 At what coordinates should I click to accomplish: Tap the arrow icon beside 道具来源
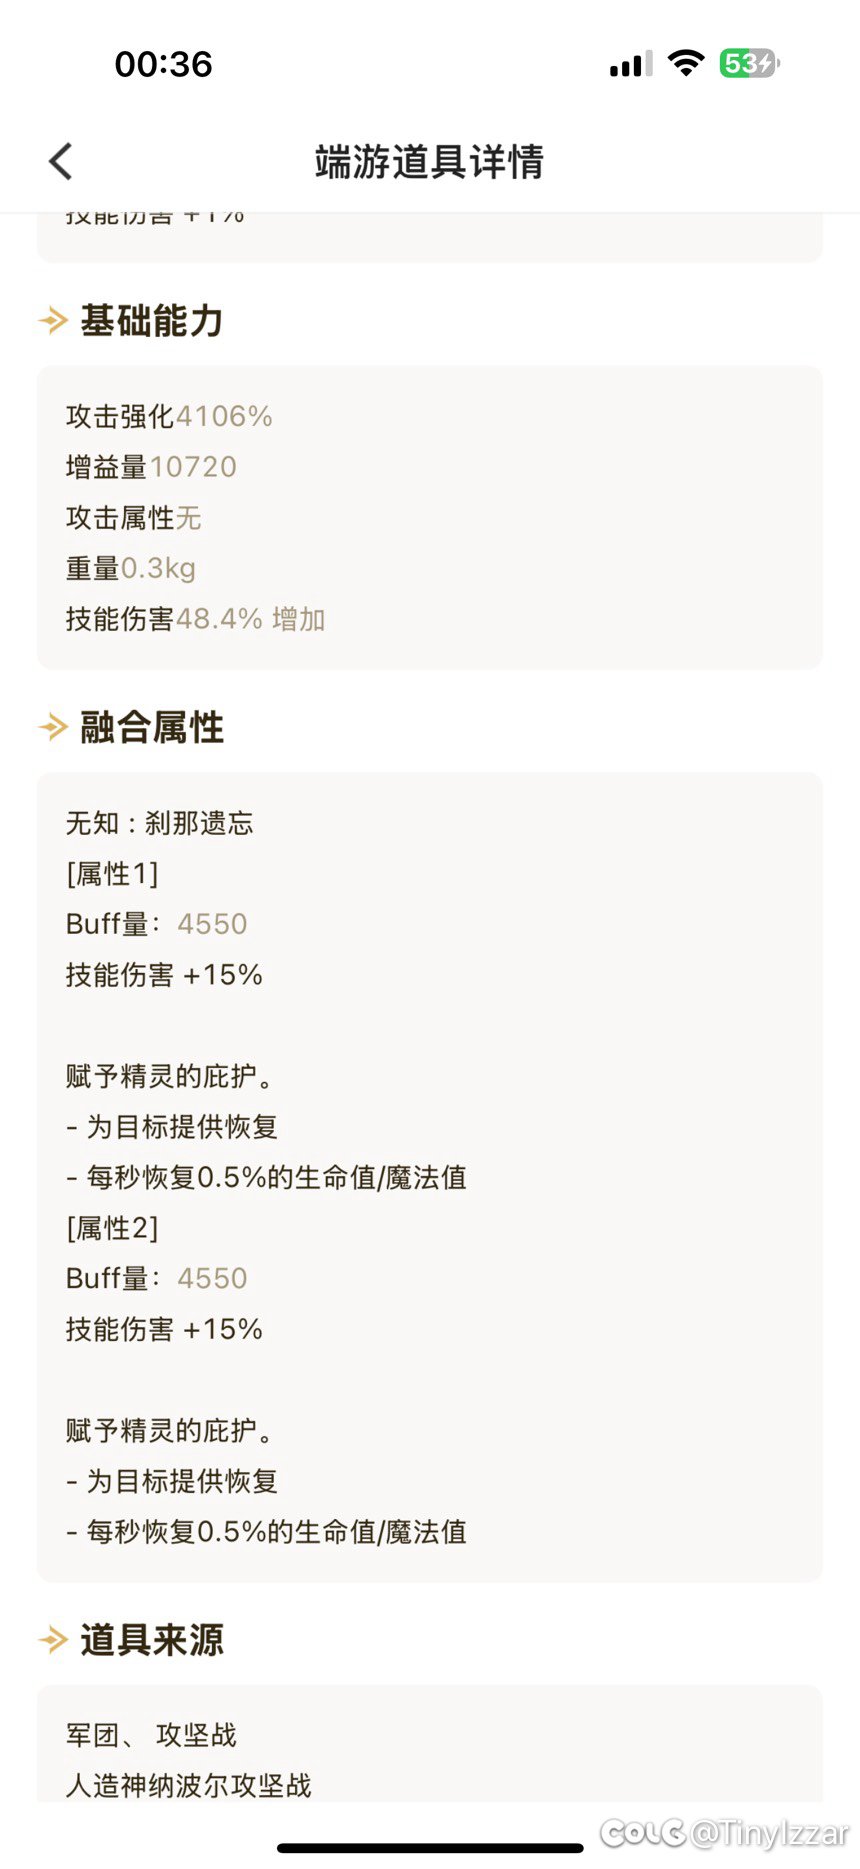[53, 1640]
